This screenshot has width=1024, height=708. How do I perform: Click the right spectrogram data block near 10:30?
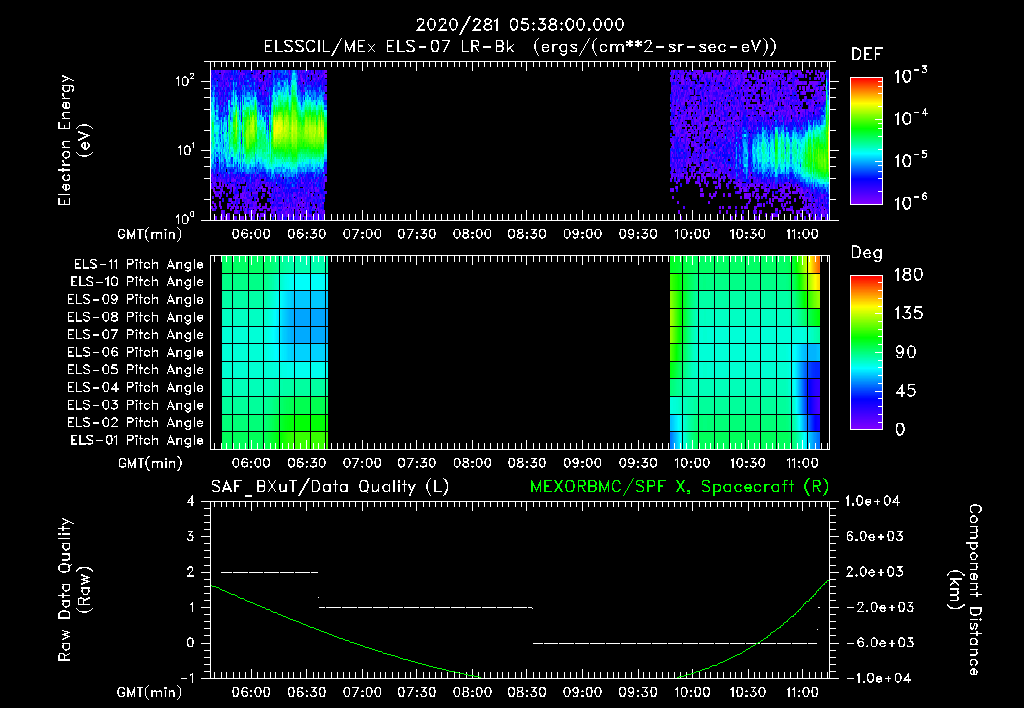pyautogui.click(x=750, y=144)
